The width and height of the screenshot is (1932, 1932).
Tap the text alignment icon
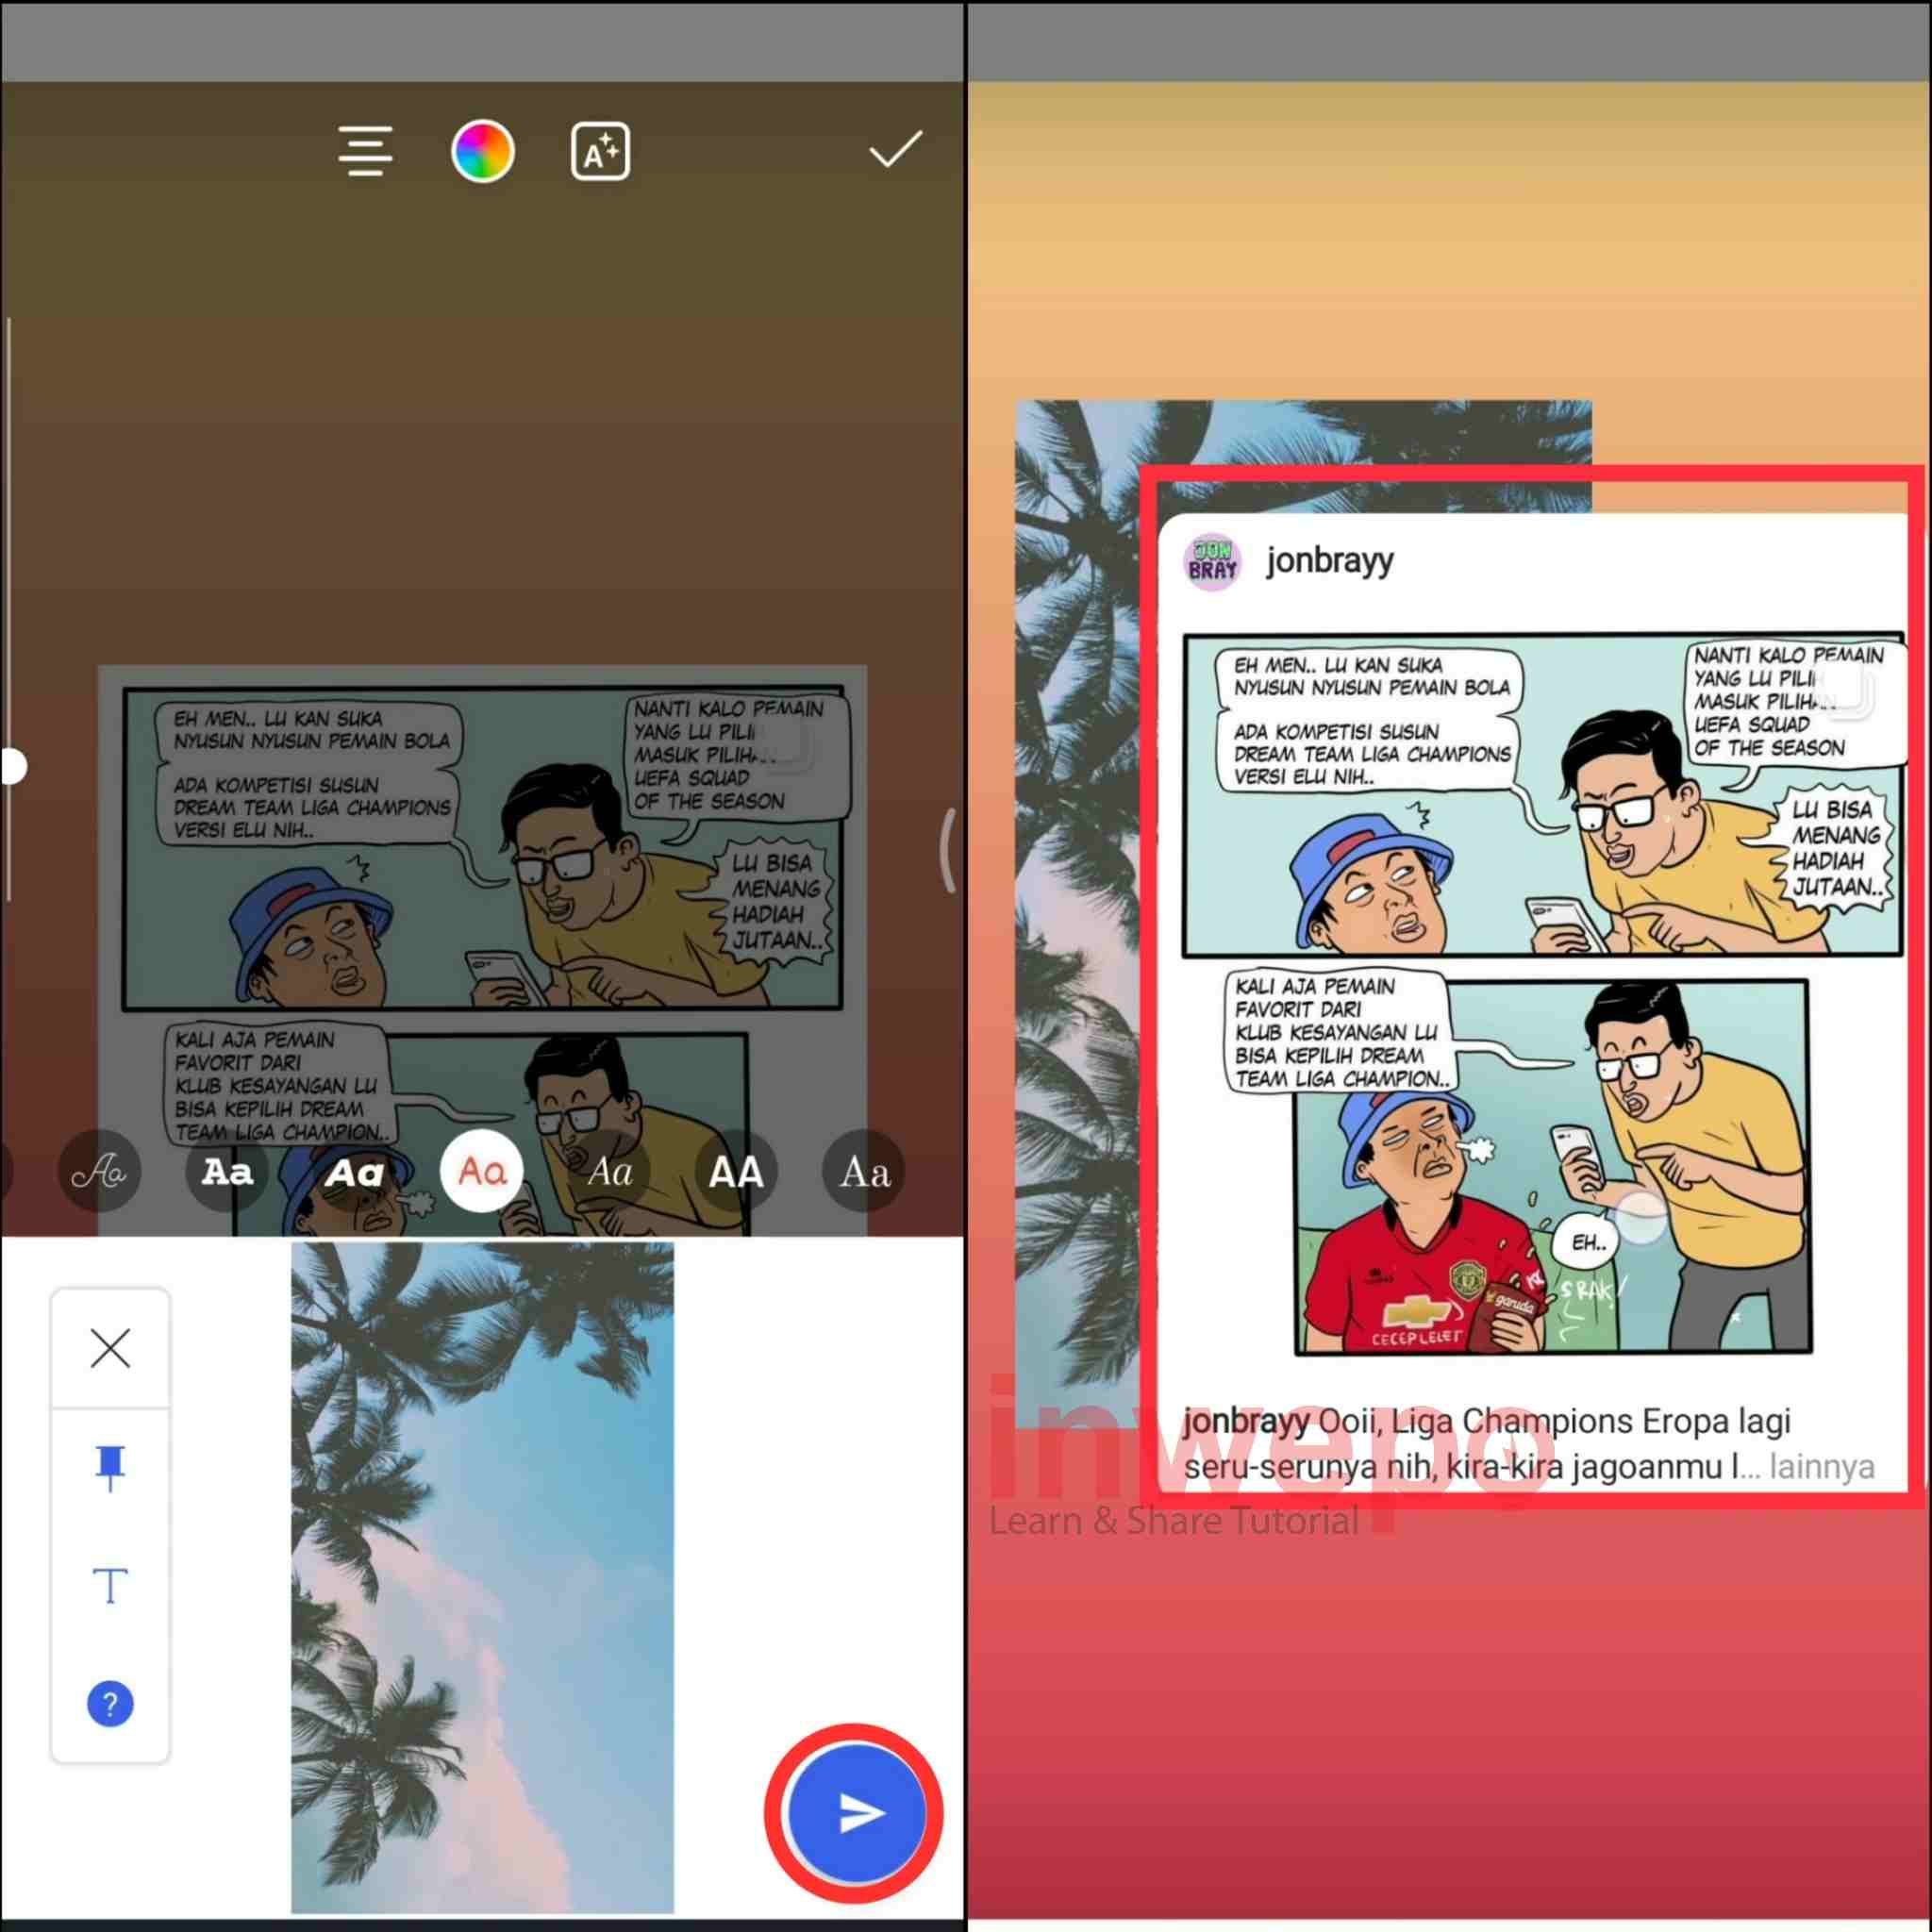coord(365,151)
